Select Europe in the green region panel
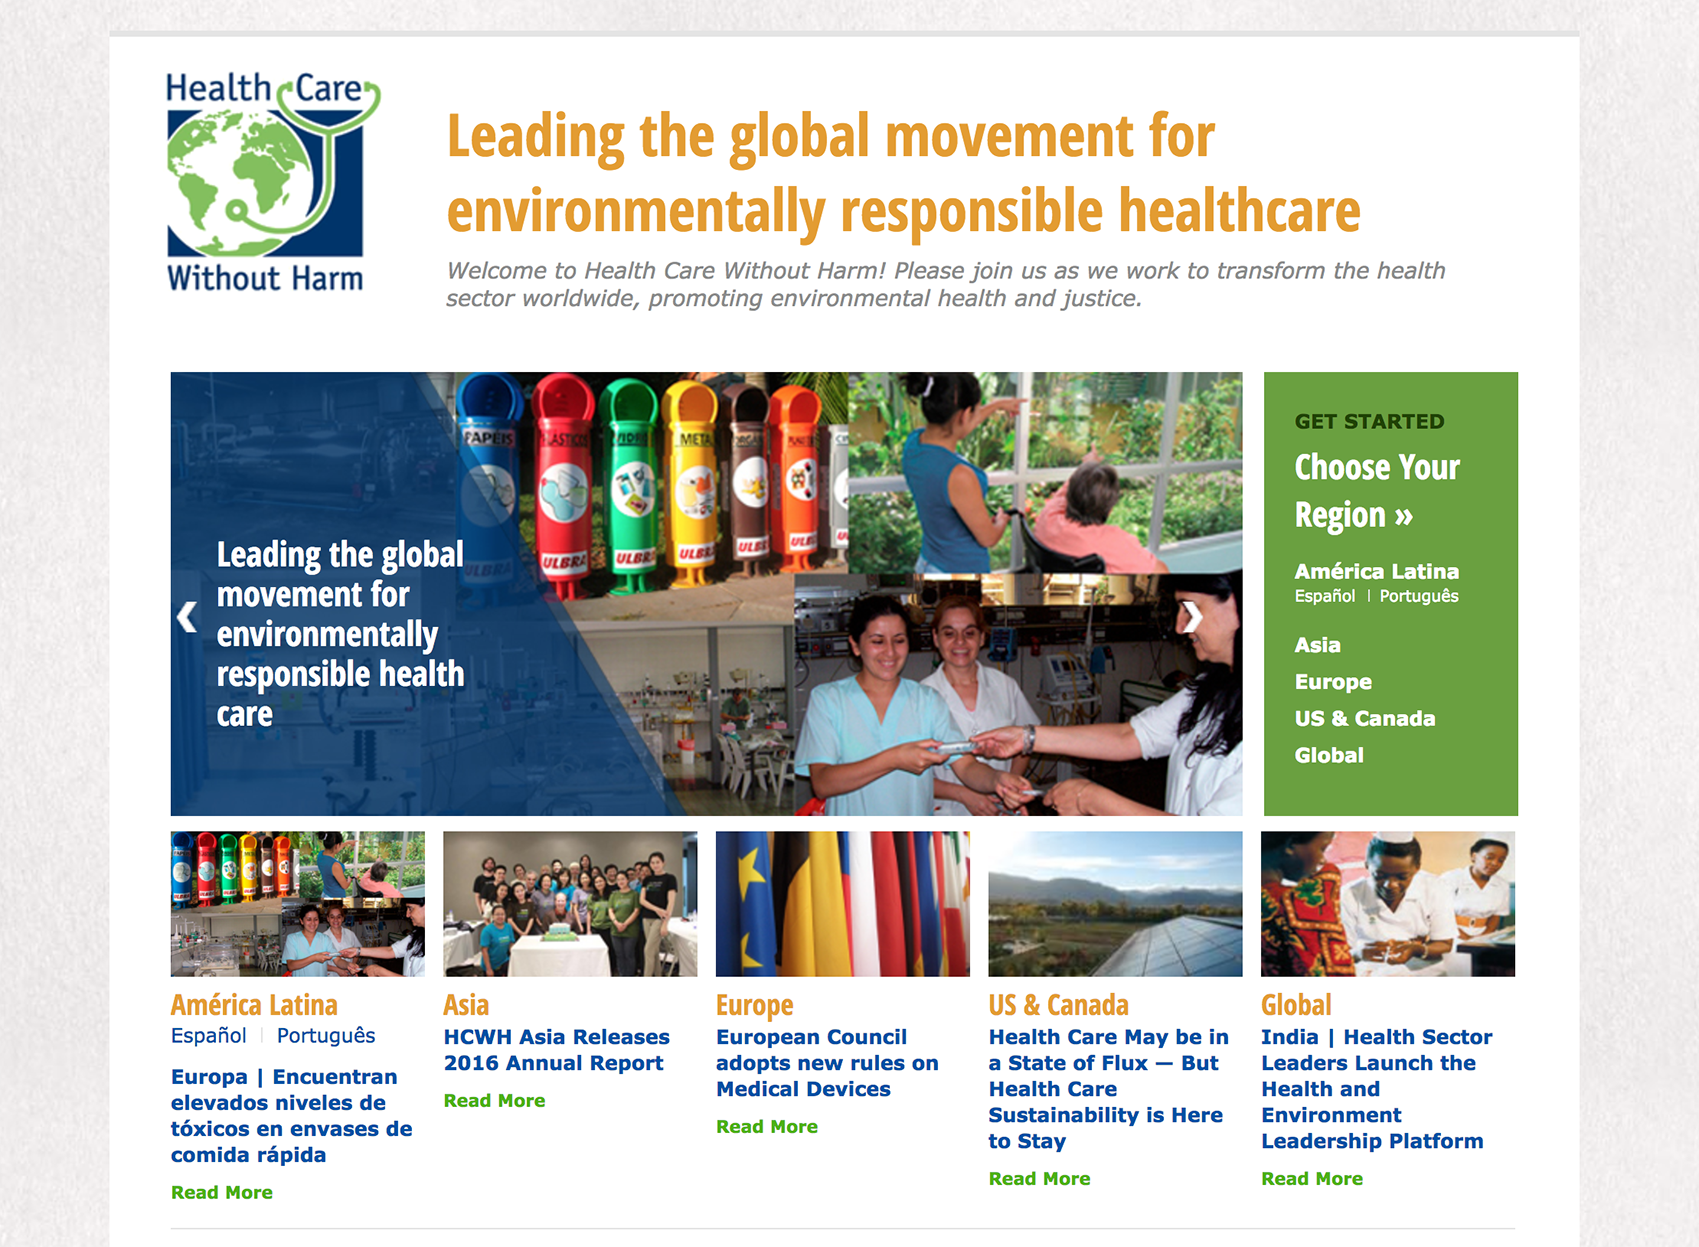The image size is (1699, 1247). (1333, 682)
